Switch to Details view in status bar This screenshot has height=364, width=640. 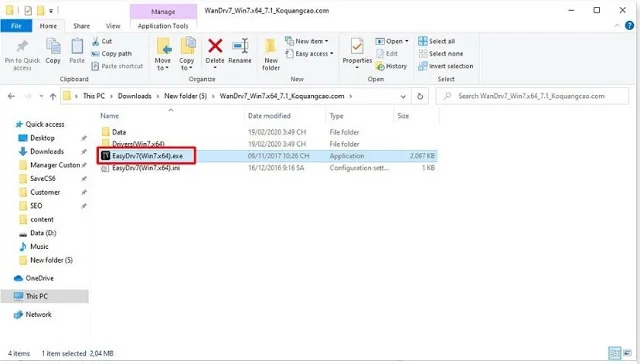[614, 353]
